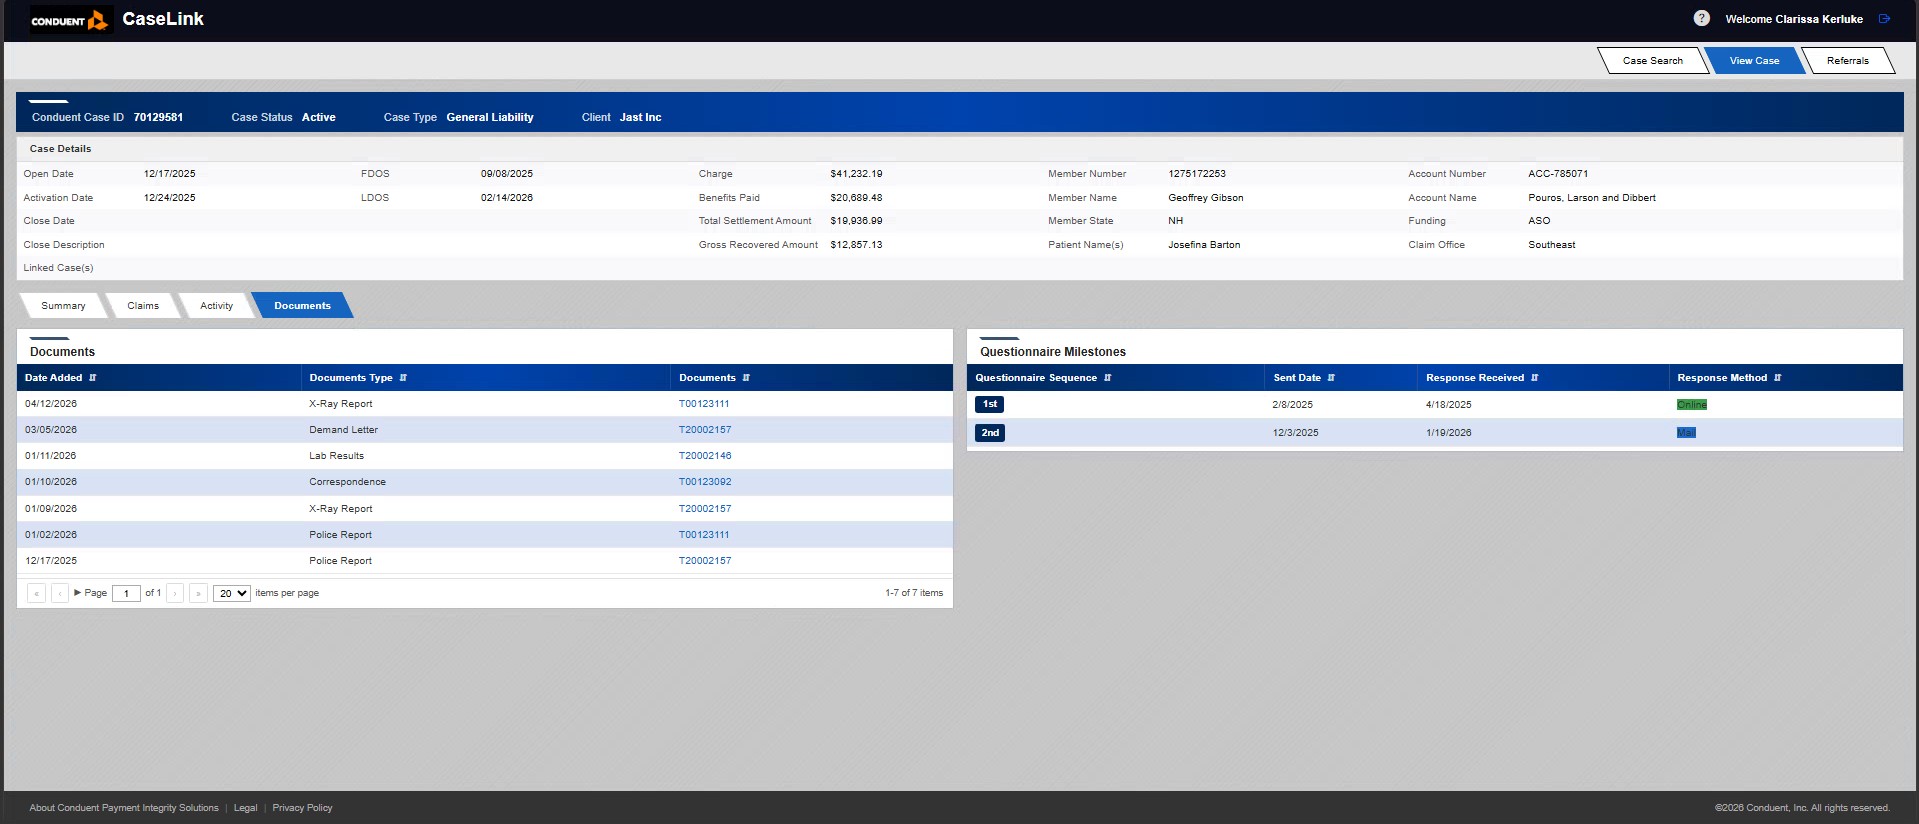Open the Referrals tab
1919x824 pixels.
coord(1848,61)
